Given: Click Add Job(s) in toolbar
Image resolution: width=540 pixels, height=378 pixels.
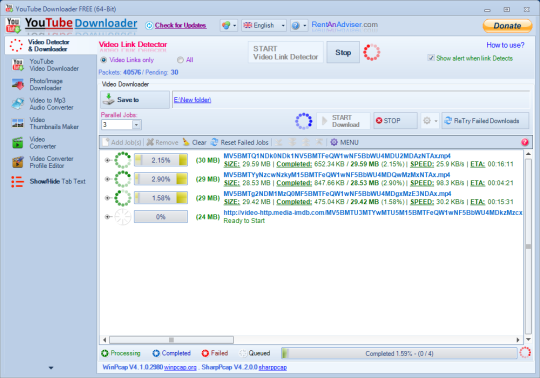Looking at the screenshot, I should [122, 142].
